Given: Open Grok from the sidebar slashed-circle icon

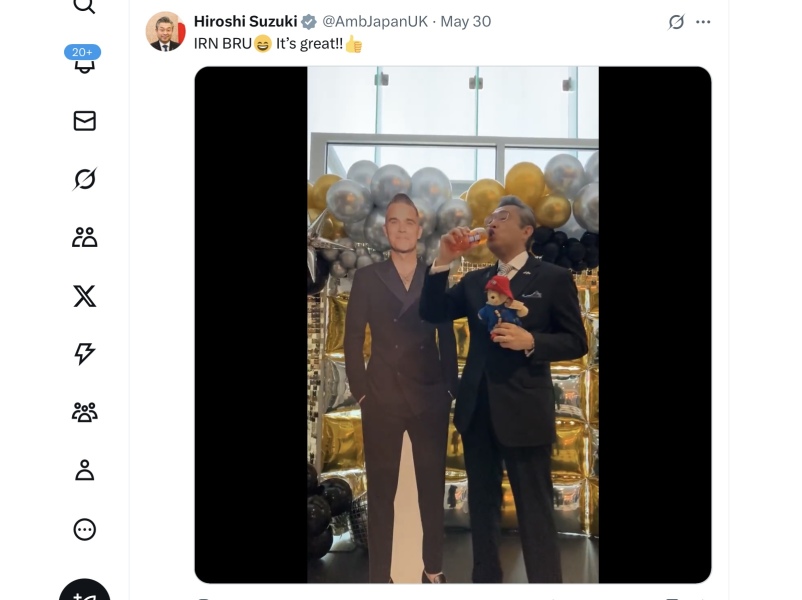Looking at the screenshot, I should pos(84,179).
